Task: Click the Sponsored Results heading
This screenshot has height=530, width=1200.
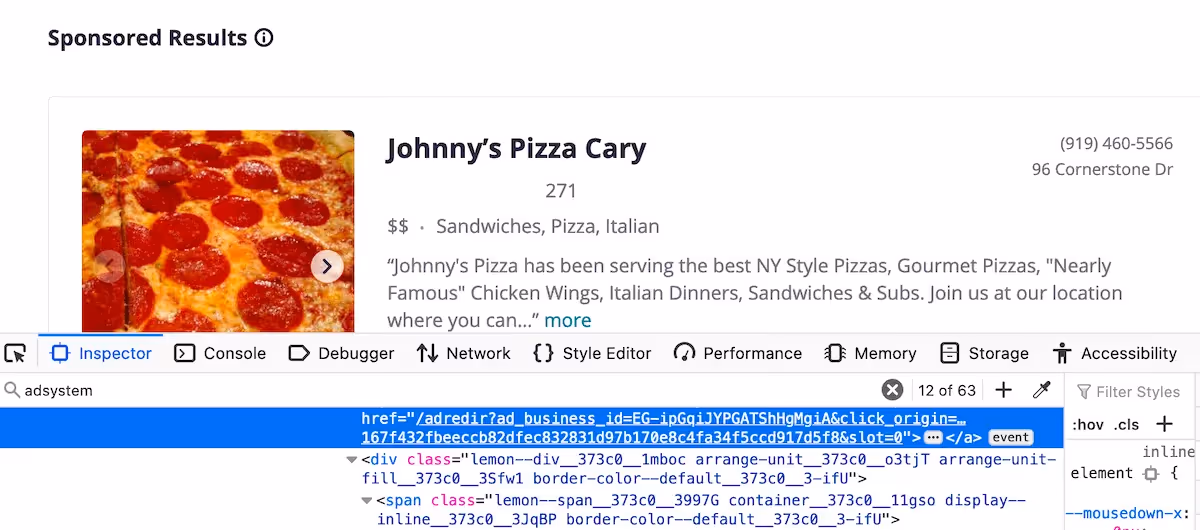Action: click(x=147, y=38)
